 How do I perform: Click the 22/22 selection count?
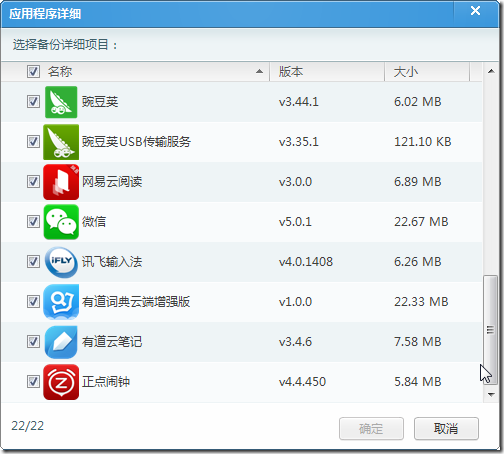28,426
